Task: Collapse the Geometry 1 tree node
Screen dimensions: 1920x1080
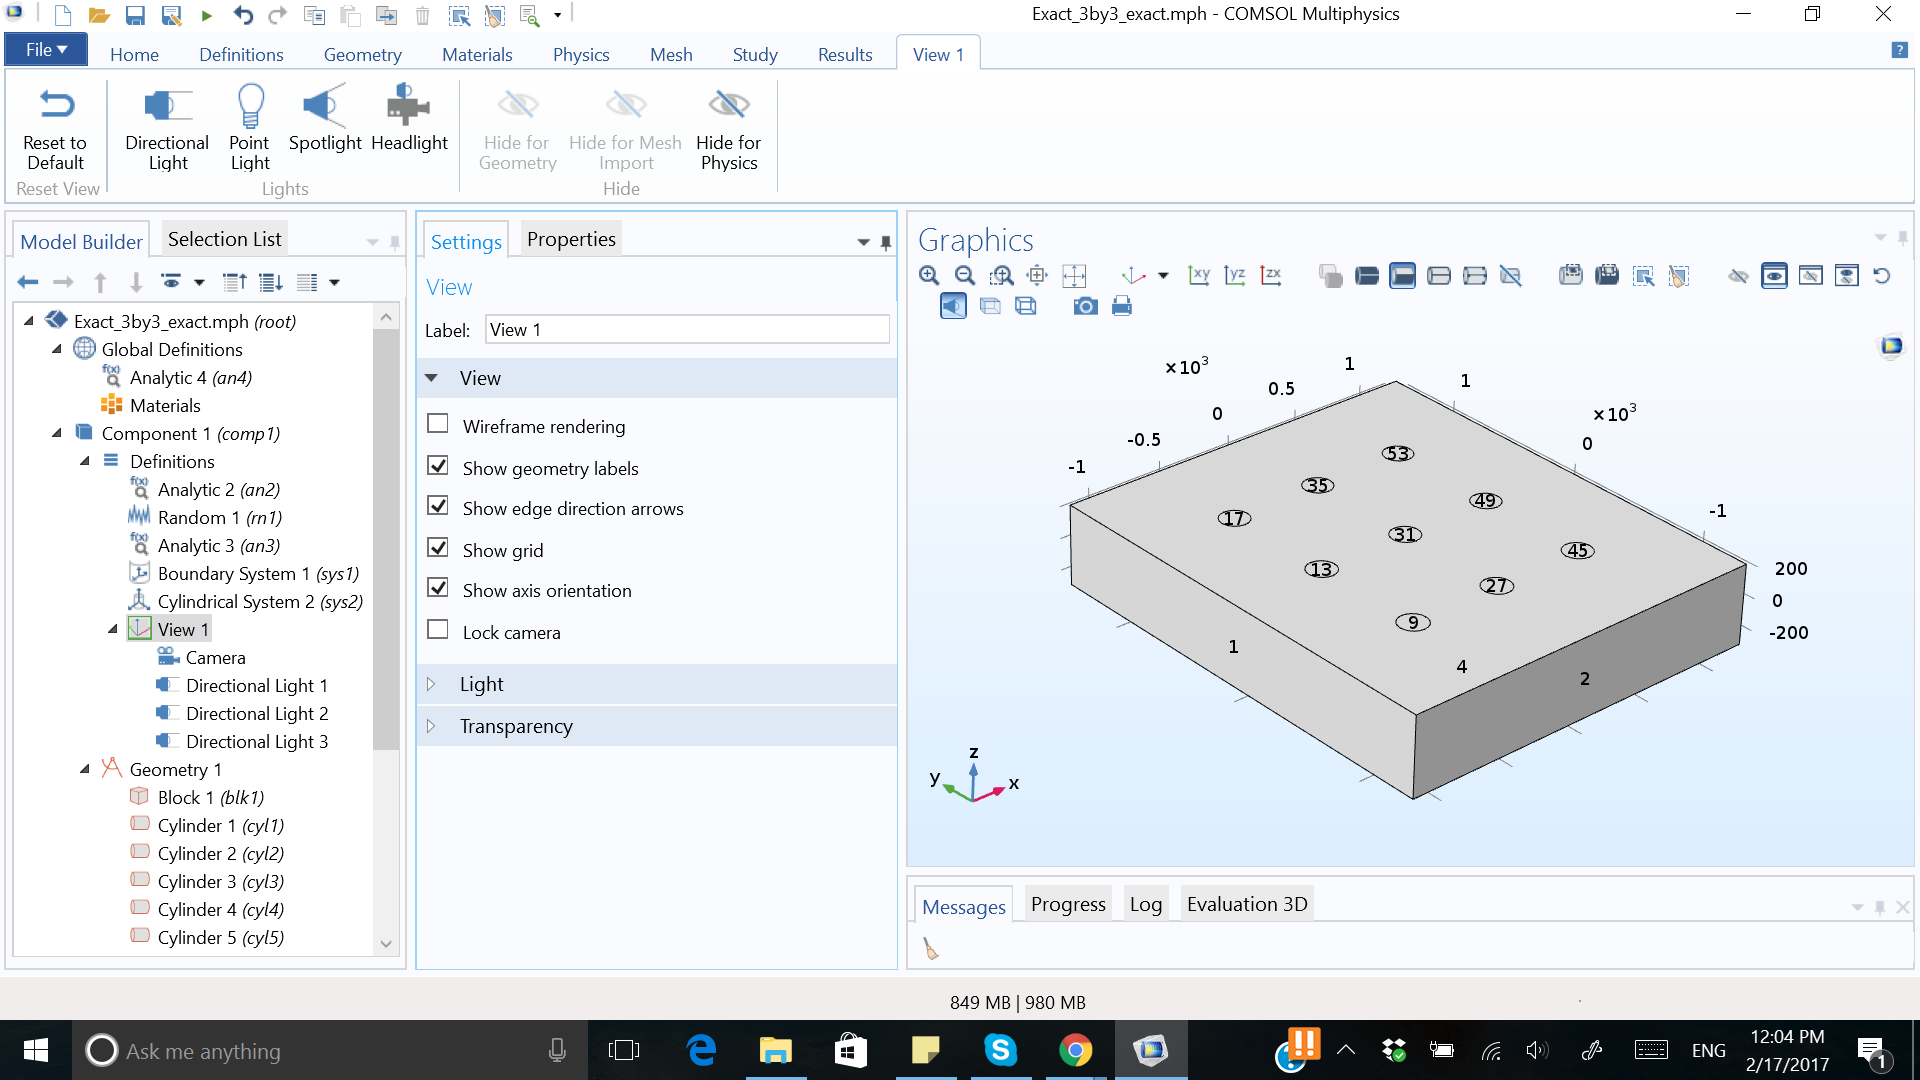Action: pyautogui.click(x=85, y=769)
